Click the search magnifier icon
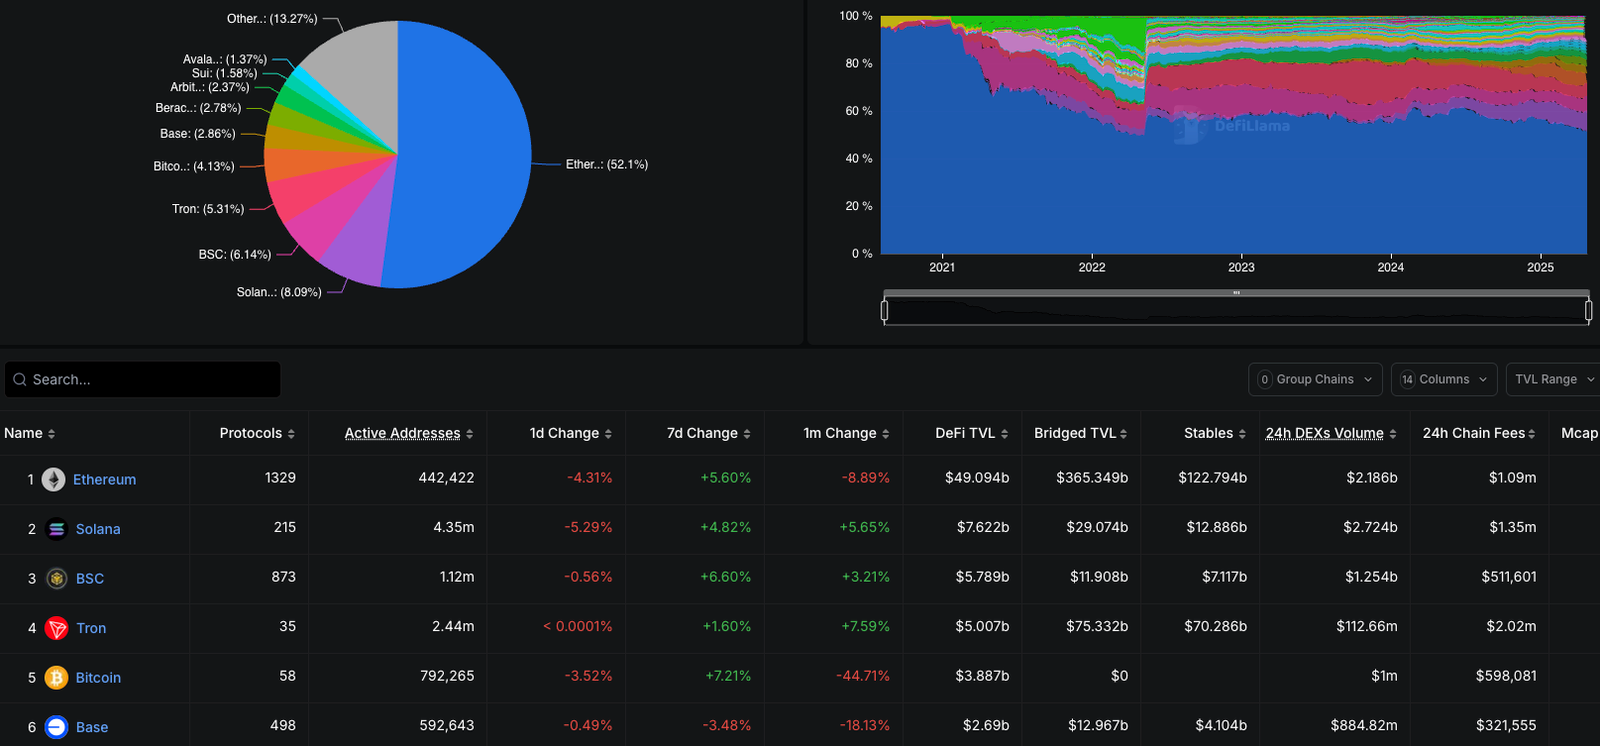The height and width of the screenshot is (746, 1600). (x=20, y=380)
